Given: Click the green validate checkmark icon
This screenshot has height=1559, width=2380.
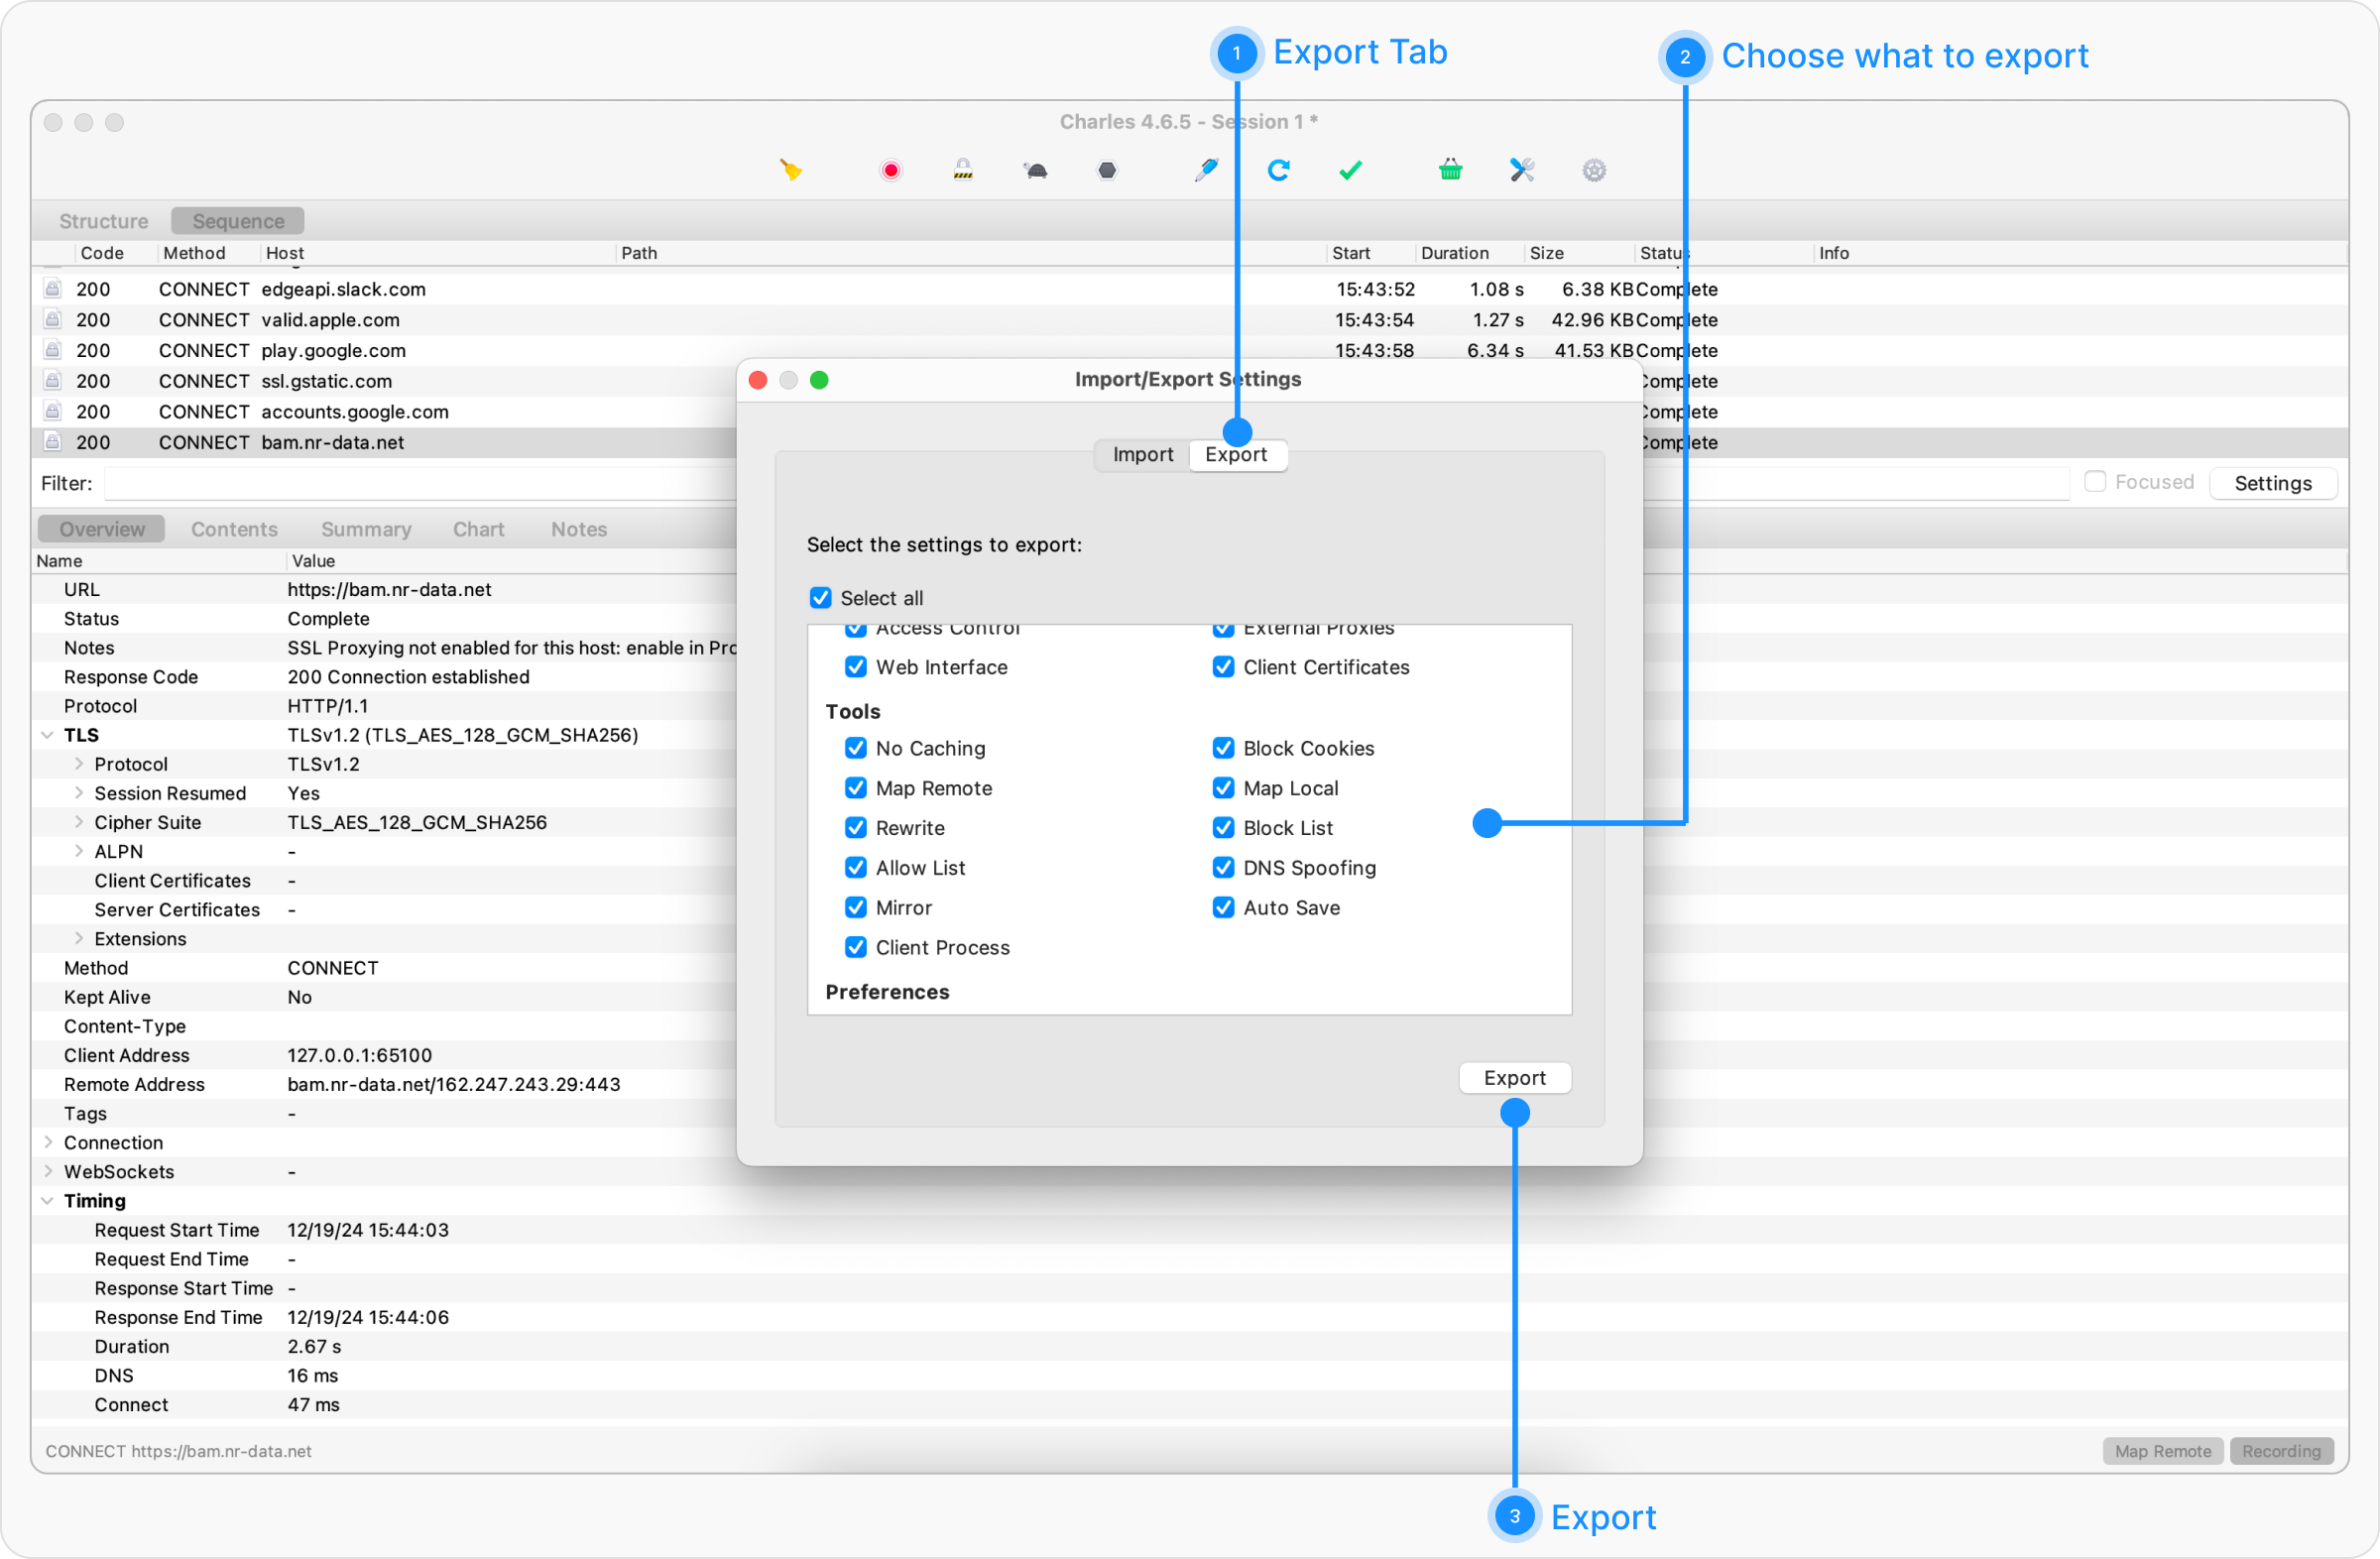Looking at the screenshot, I should (1350, 170).
